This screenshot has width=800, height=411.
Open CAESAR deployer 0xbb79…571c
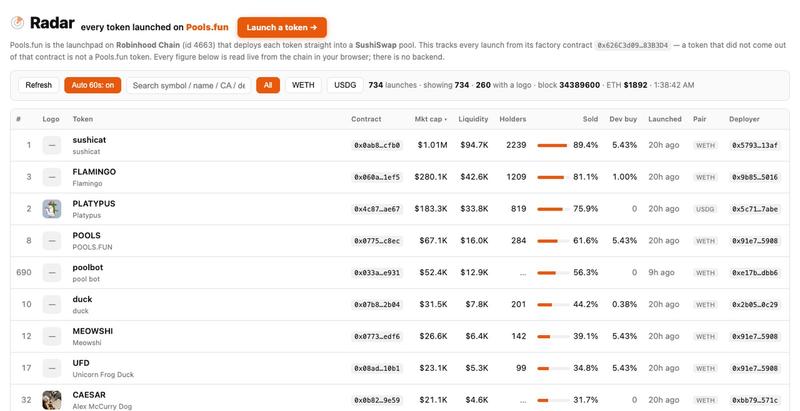coord(755,400)
